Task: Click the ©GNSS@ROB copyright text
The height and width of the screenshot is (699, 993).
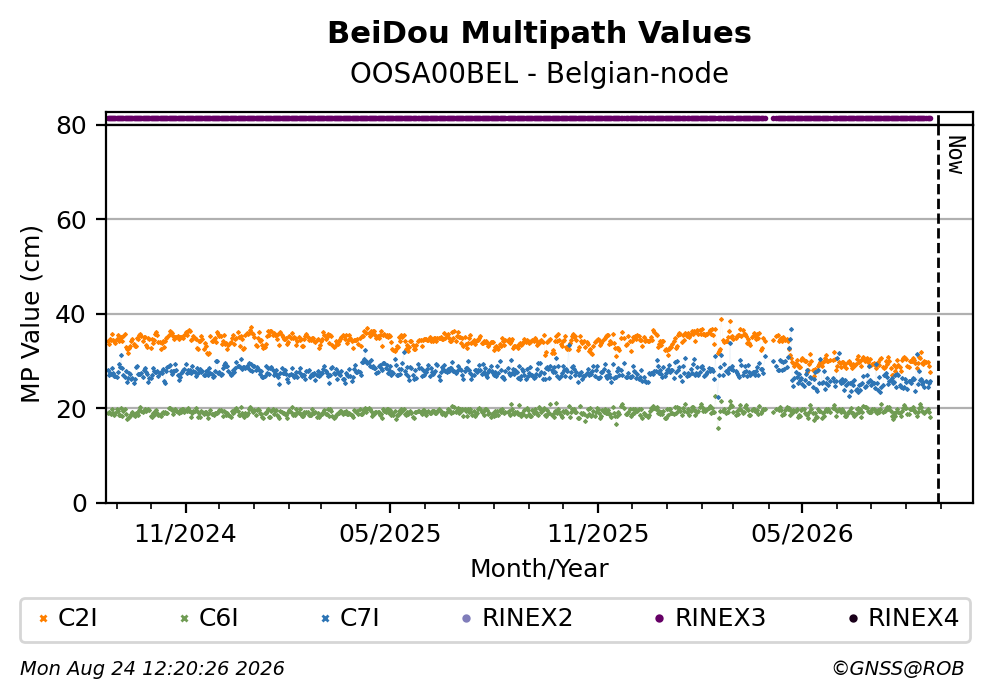Action: tap(899, 669)
